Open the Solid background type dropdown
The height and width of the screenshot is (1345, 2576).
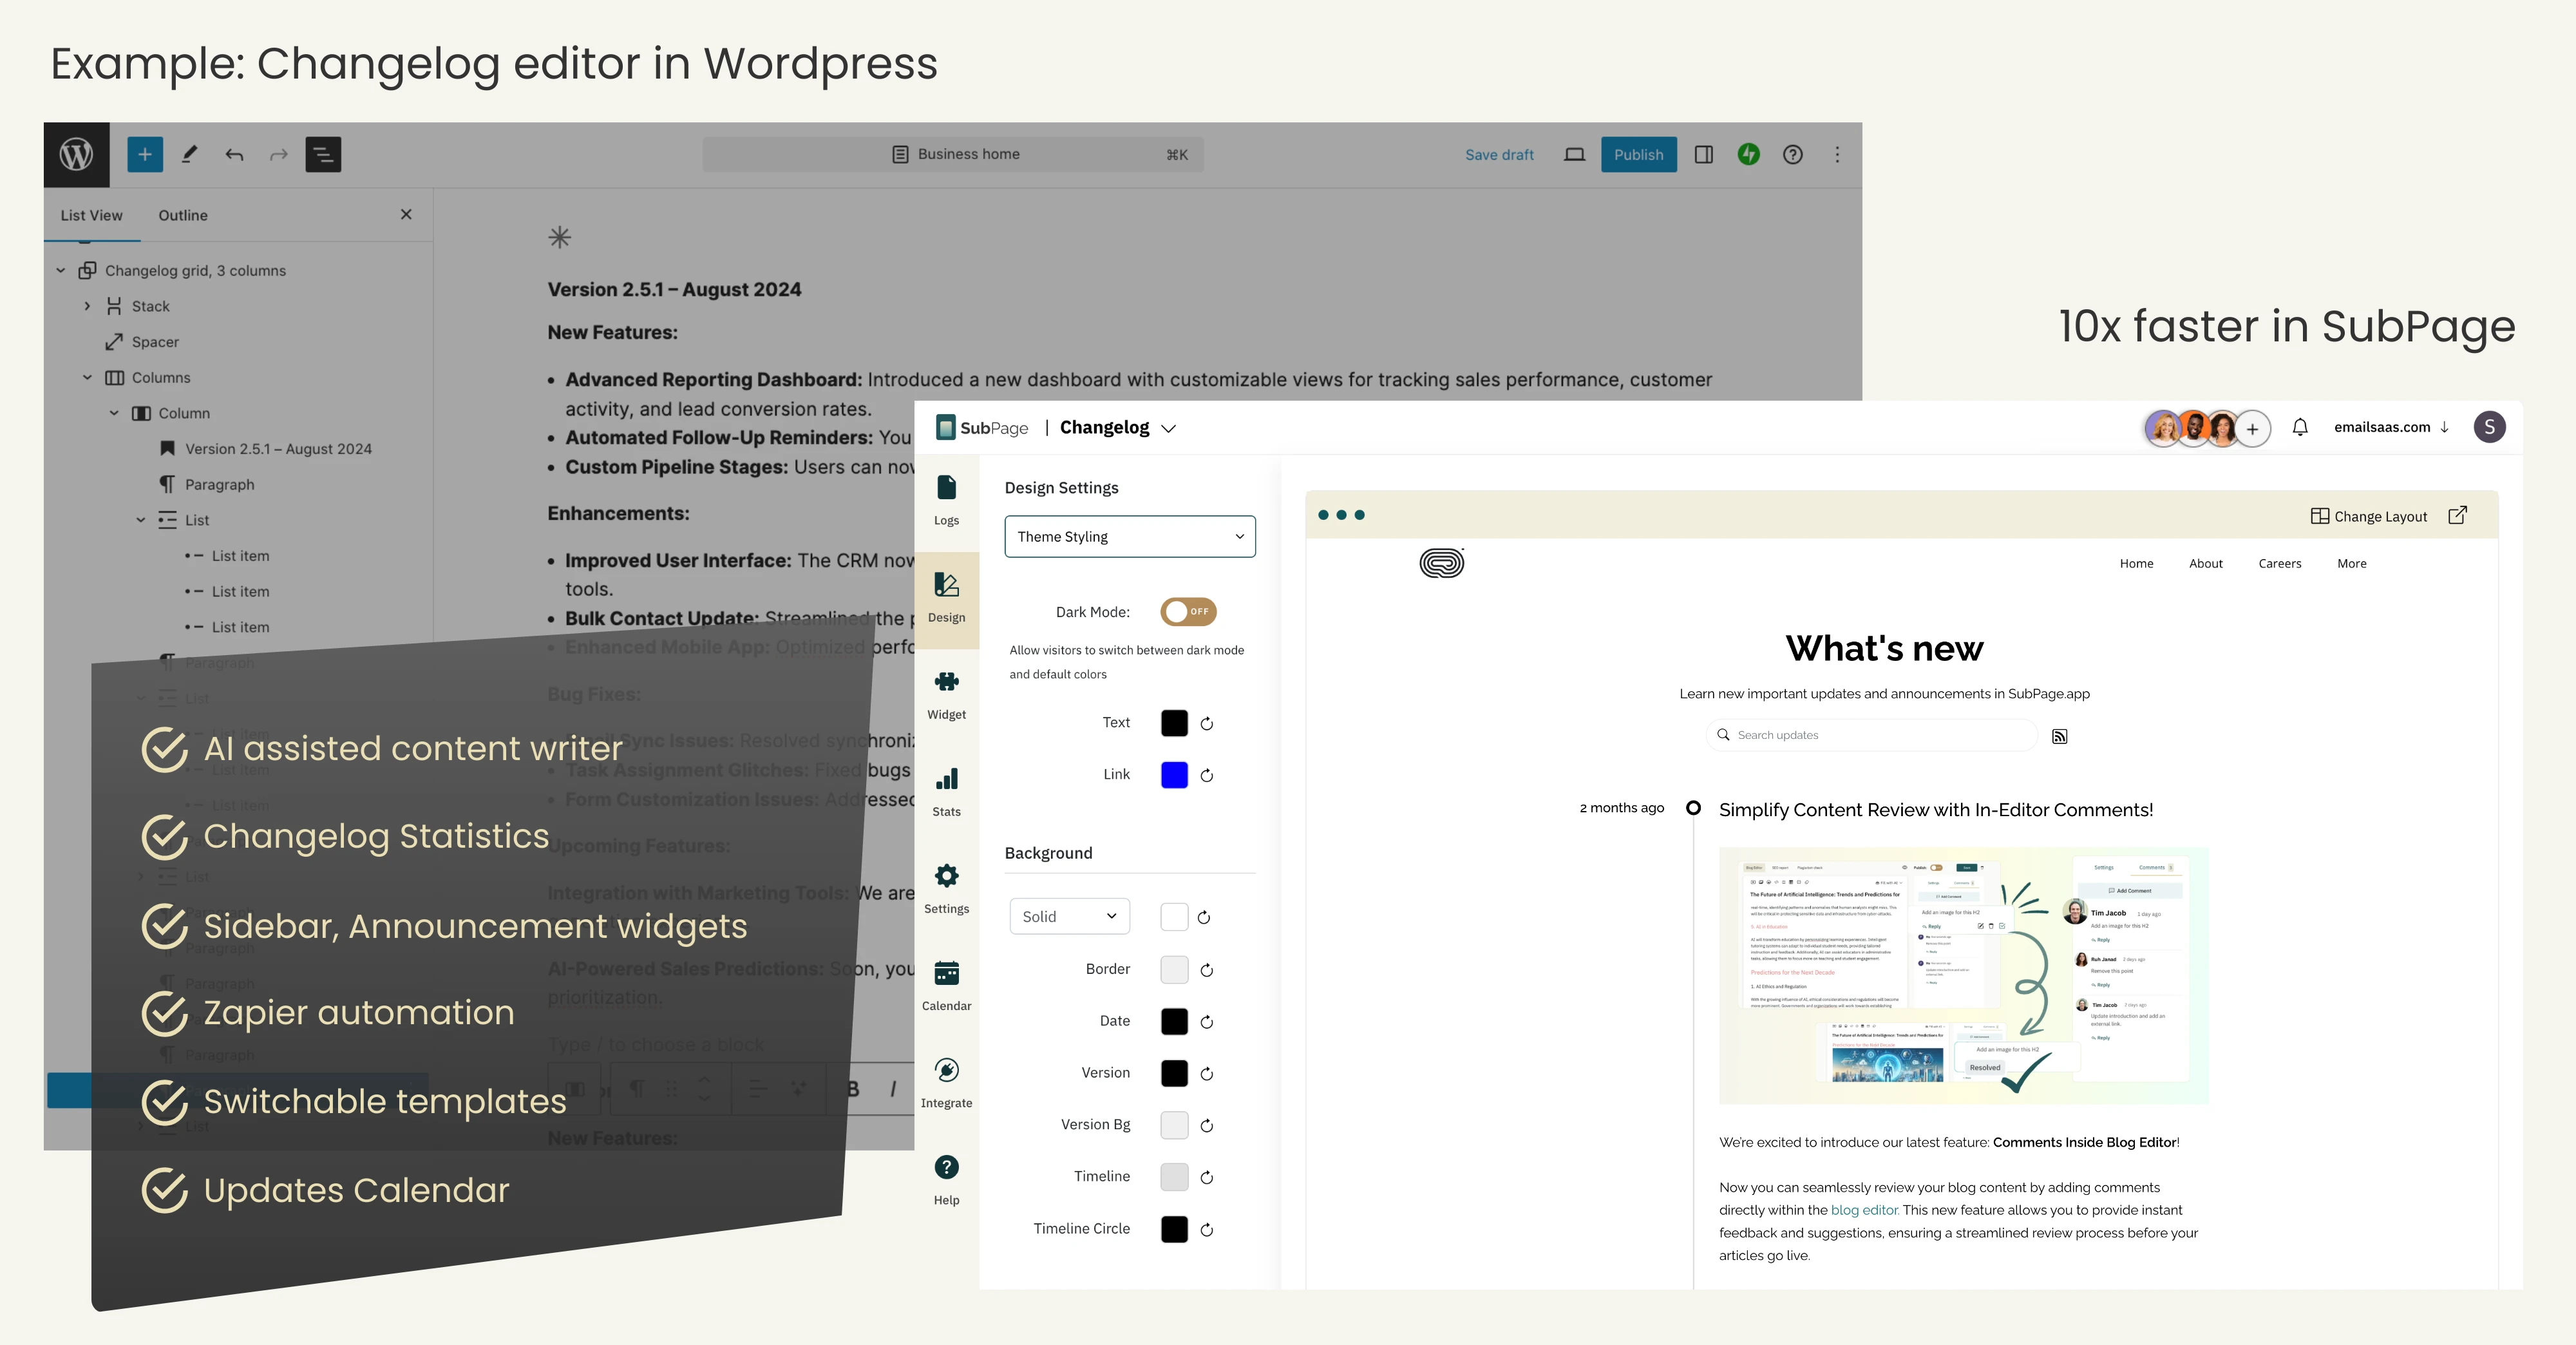(x=1069, y=916)
